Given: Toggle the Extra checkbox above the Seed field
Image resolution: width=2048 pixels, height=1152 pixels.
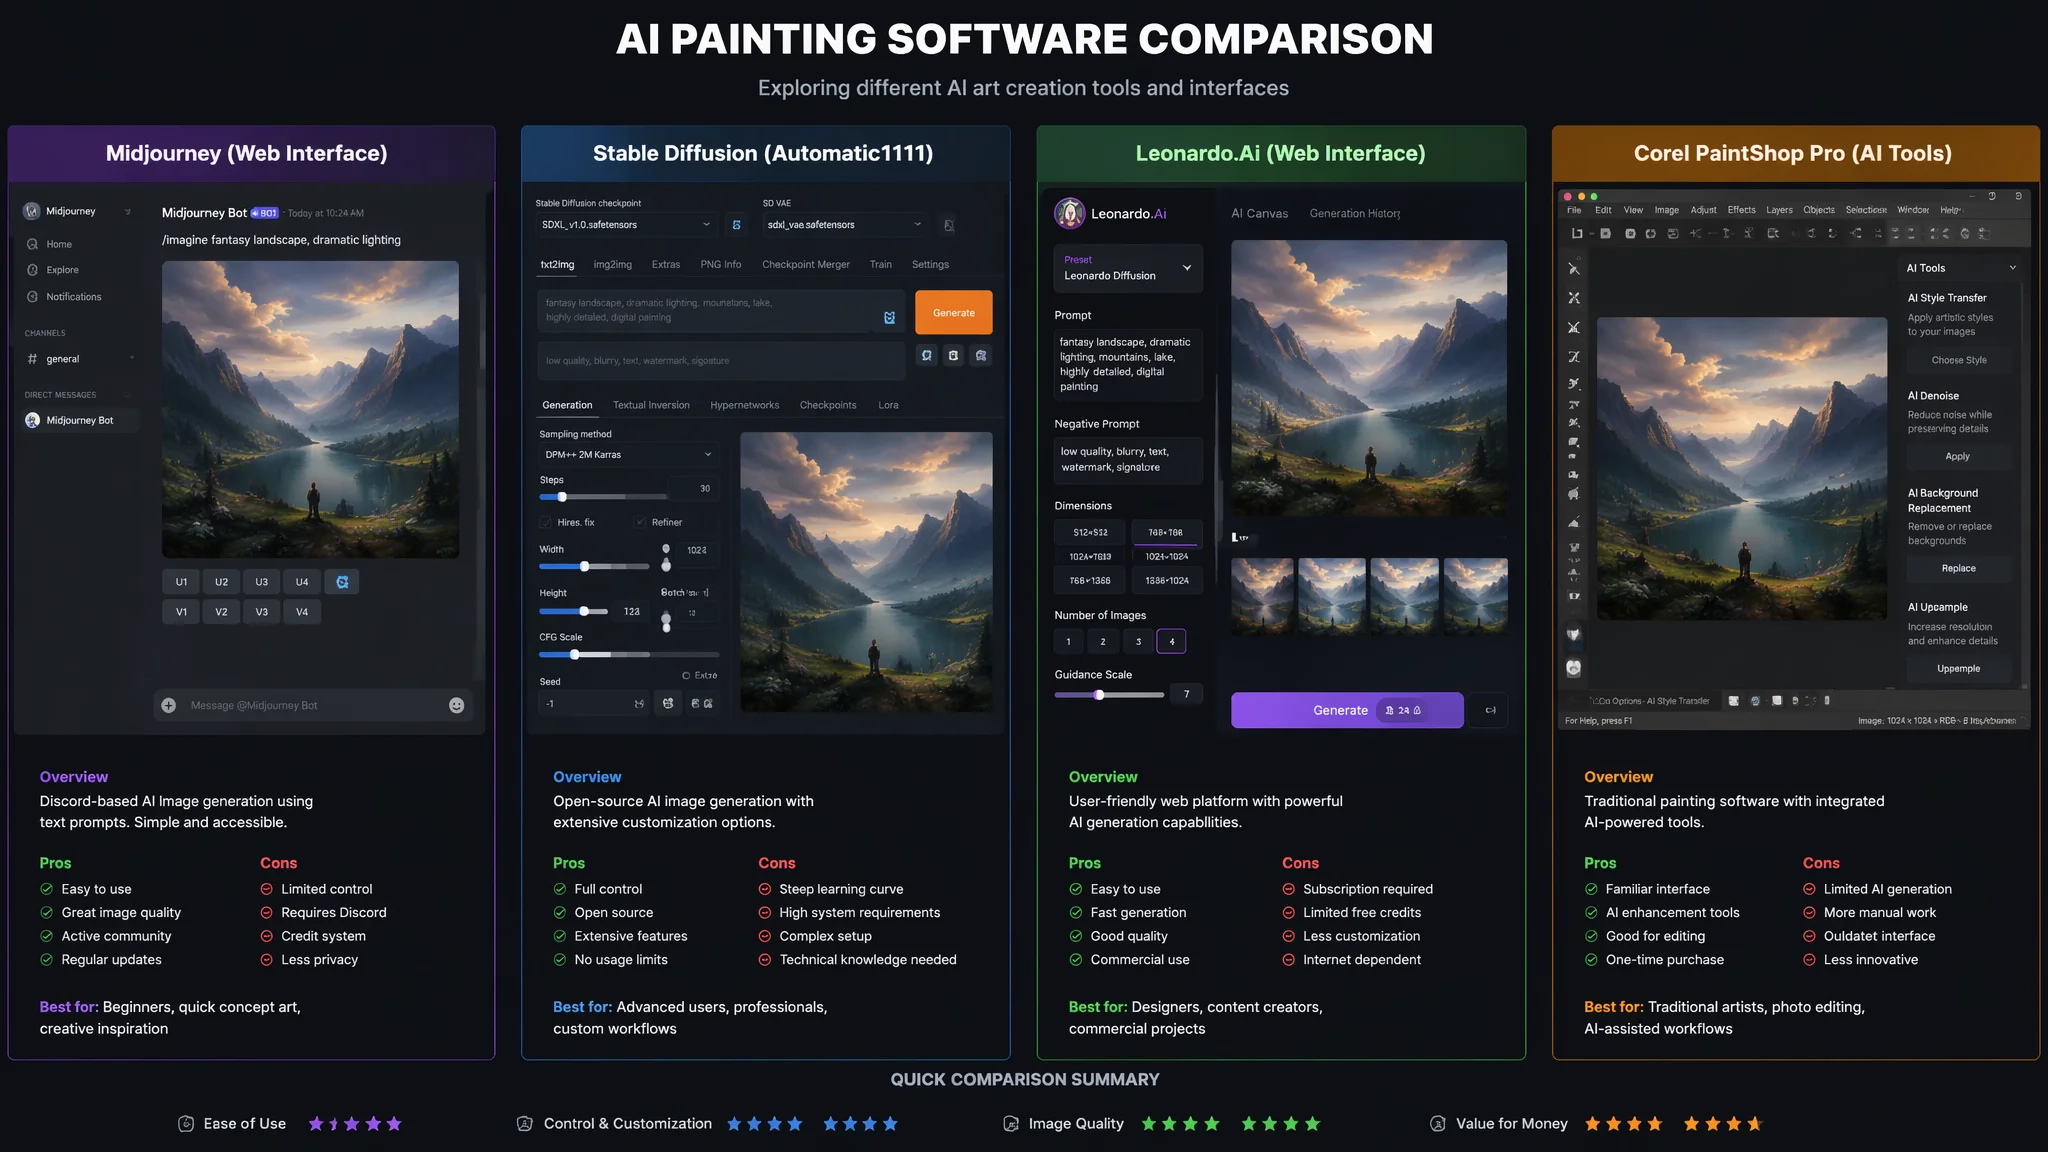Looking at the screenshot, I should click(686, 676).
